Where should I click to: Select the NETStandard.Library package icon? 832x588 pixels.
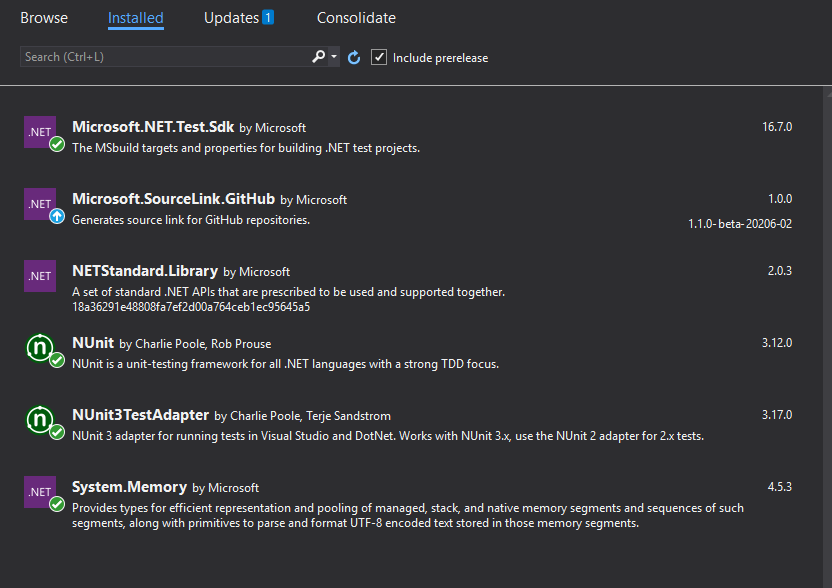40,275
